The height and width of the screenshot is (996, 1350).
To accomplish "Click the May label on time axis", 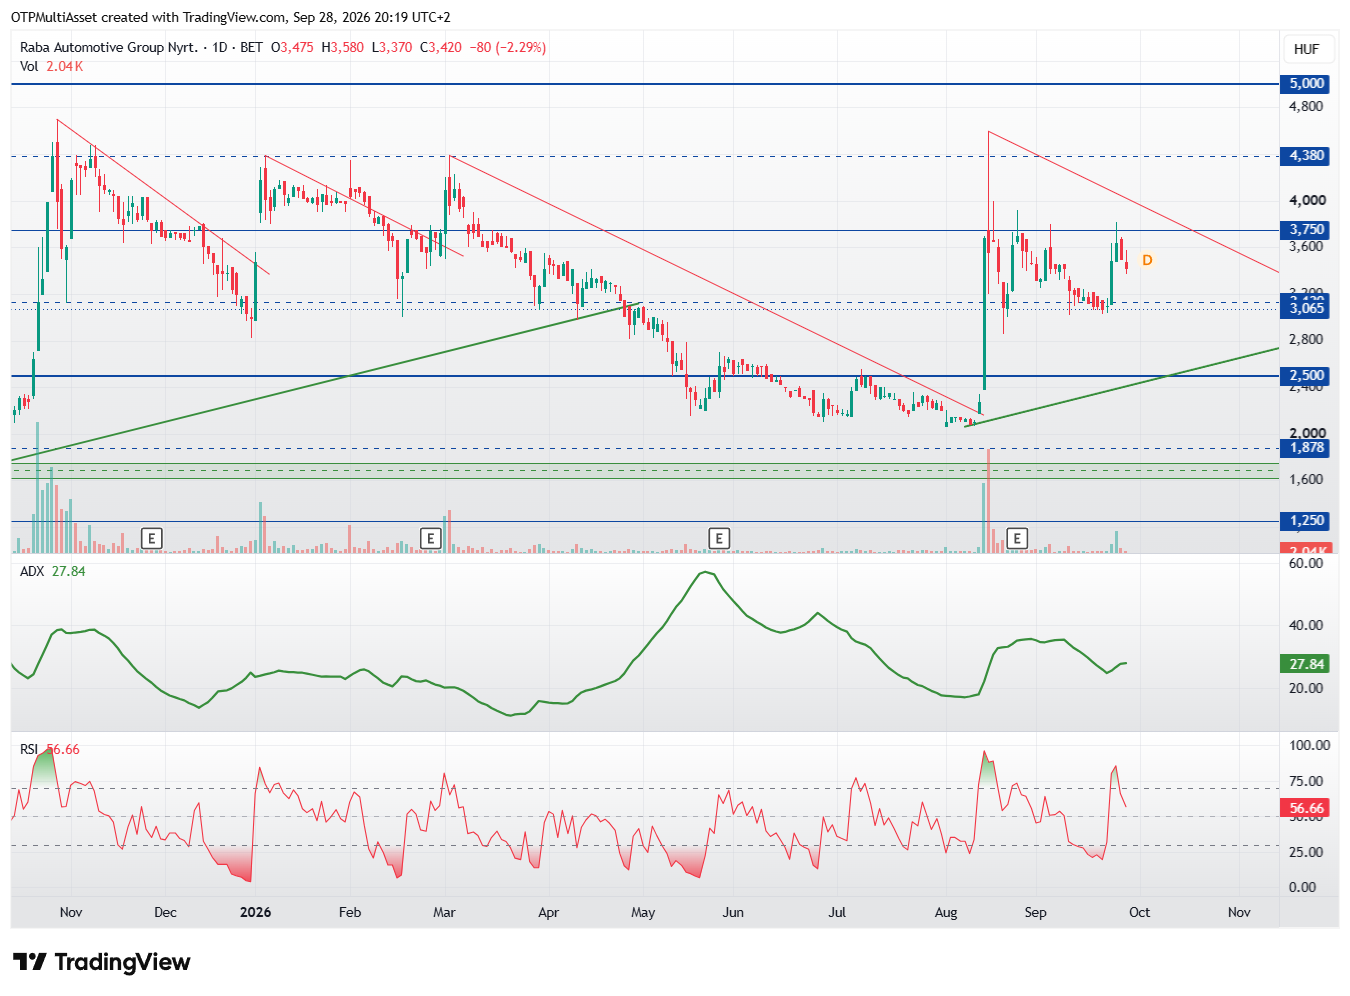I will 643,912.
